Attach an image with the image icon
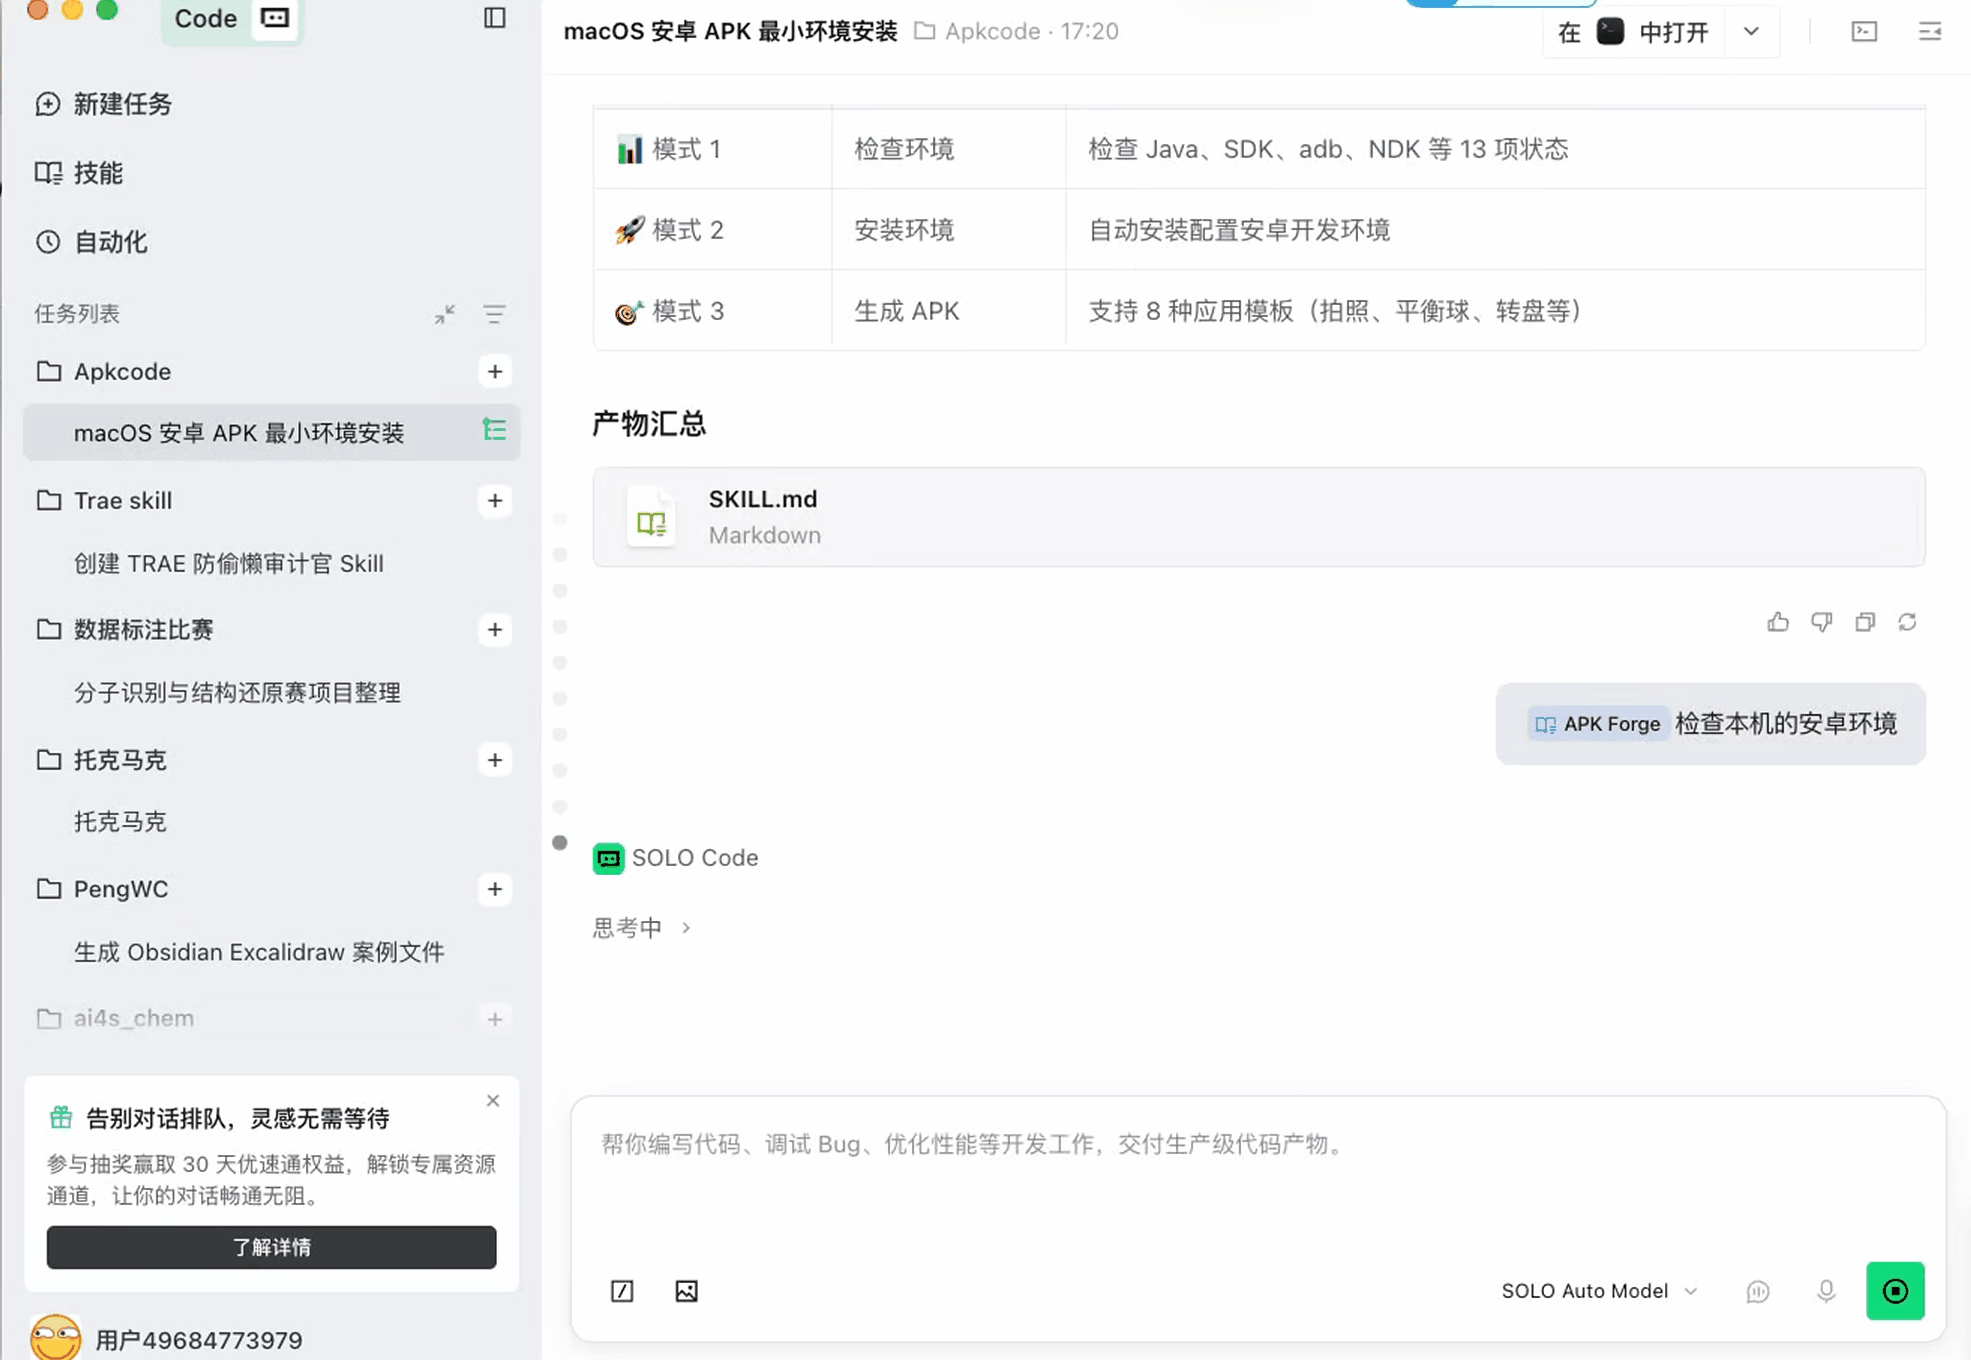Viewport: 1971px width, 1360px height. [686, 1291]
